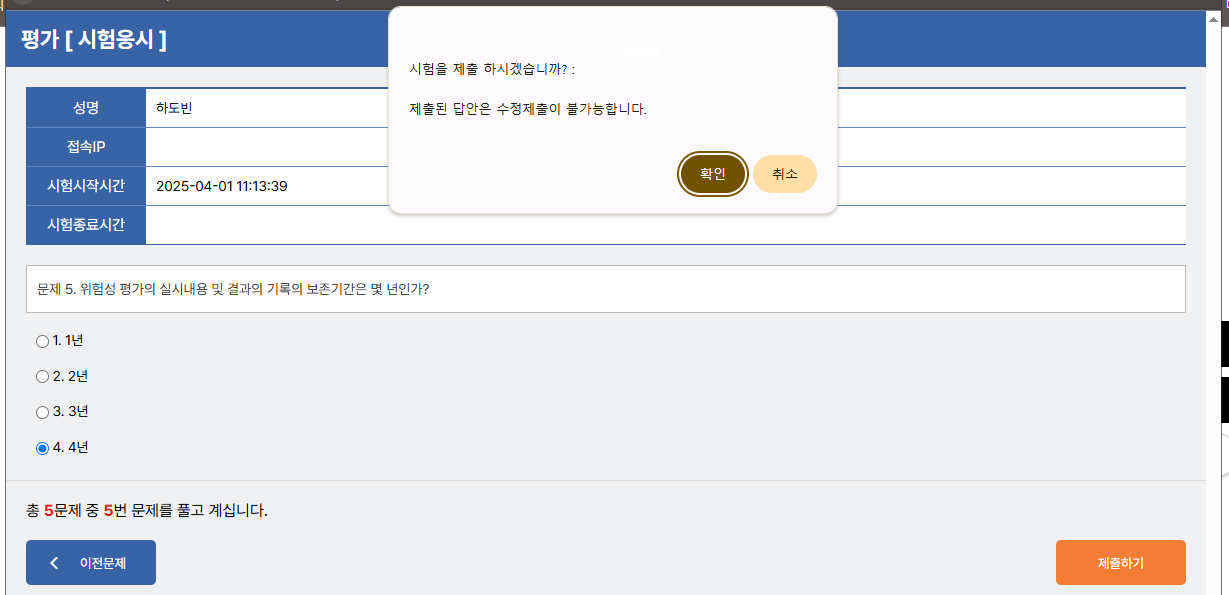The width and height of the screenshot is (1229, 595).
Task: Click the left chevron icon on 이전문제
Action: [54, 563]
